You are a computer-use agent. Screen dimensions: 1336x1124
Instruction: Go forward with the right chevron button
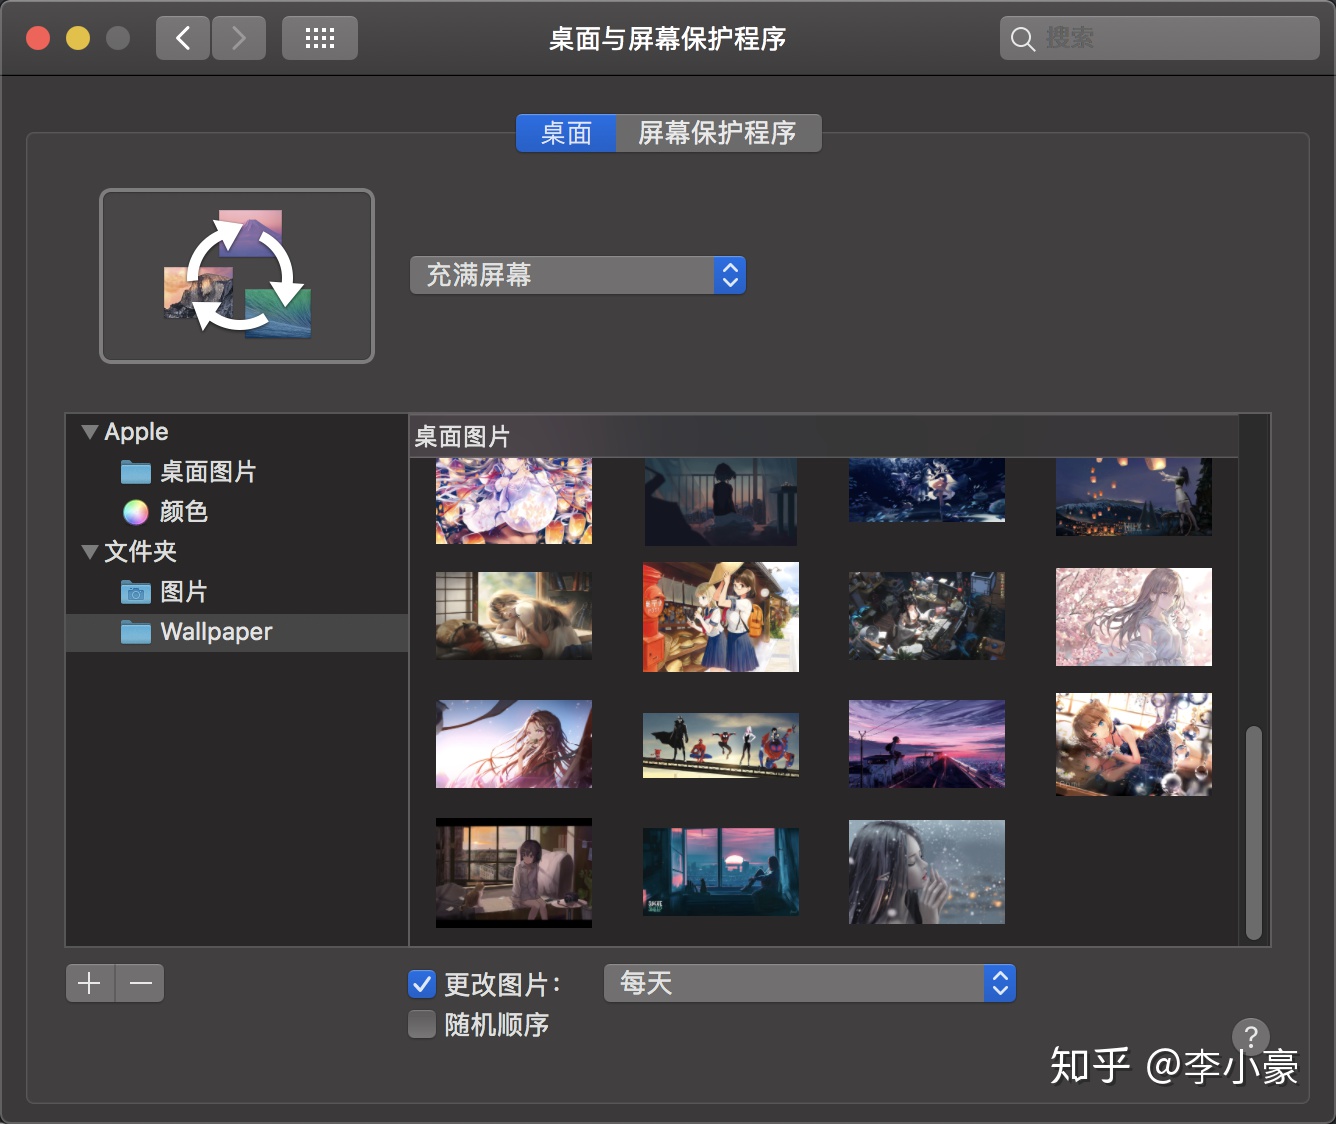tap(239, 38)
